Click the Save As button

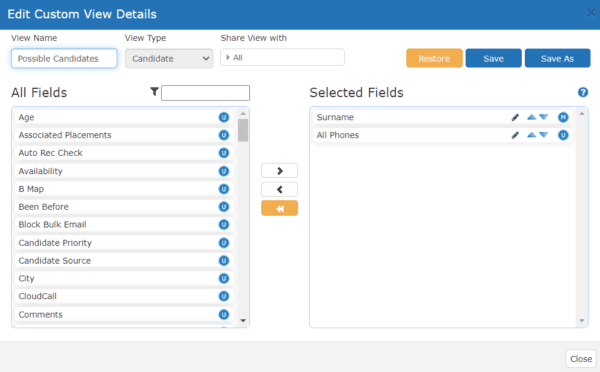[x=558, y=58]
